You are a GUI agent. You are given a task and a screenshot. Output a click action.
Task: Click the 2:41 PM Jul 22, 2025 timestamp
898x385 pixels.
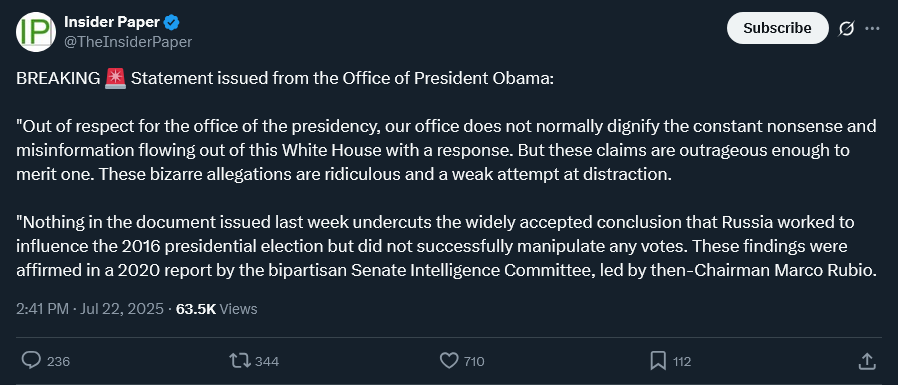[x=90, y=309]
